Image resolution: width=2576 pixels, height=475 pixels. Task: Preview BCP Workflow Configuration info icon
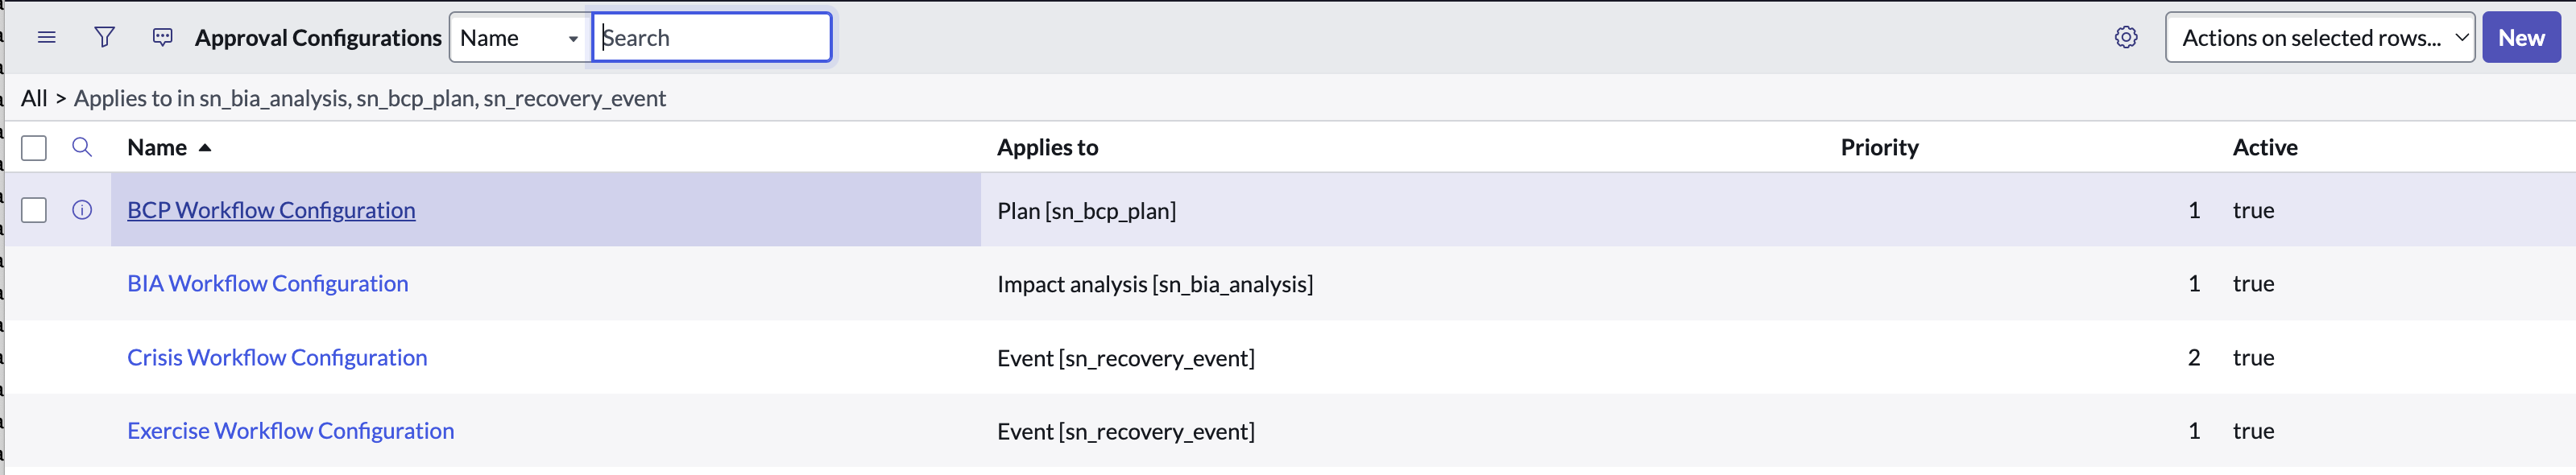[x=82, y=210]
